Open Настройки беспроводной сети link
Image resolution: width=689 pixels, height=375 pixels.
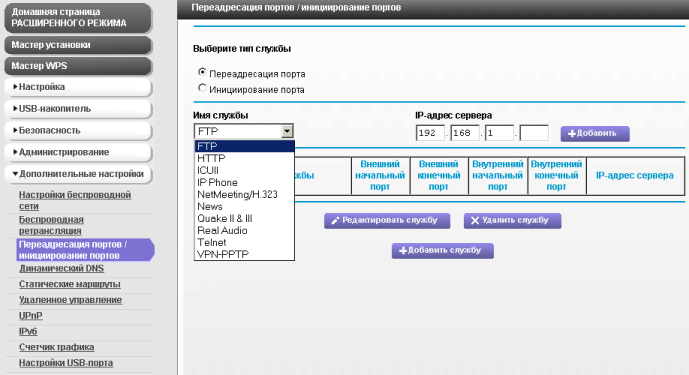coord(75,200)
